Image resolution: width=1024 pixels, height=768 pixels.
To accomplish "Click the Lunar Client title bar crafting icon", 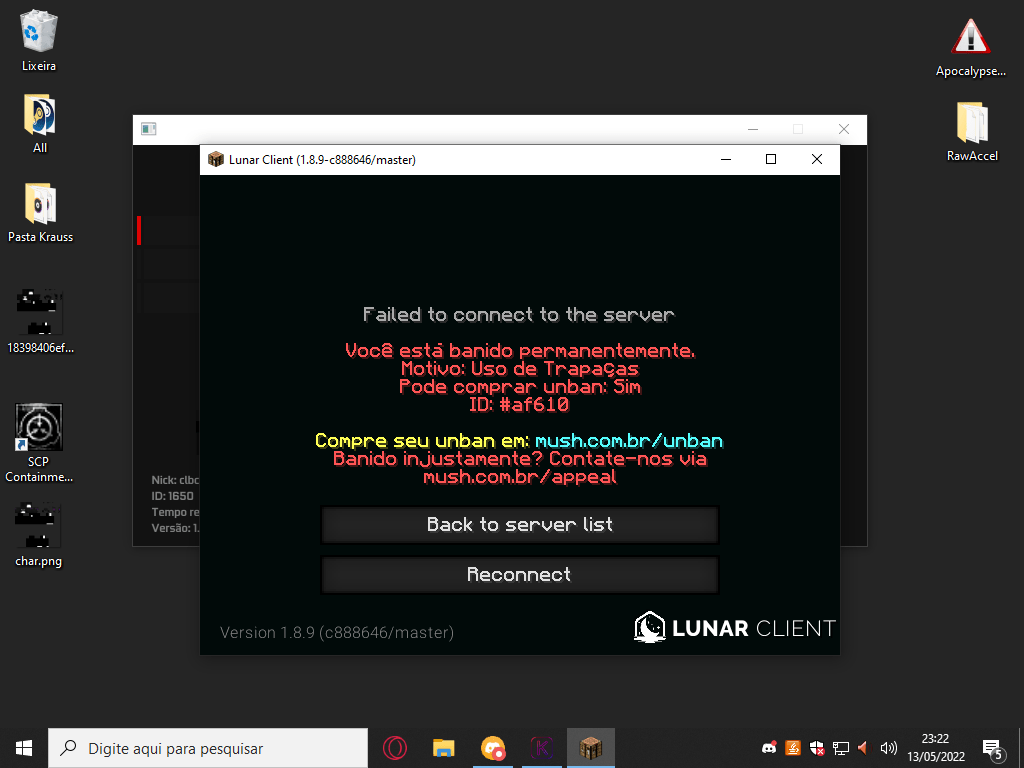I will pos(216,159).
